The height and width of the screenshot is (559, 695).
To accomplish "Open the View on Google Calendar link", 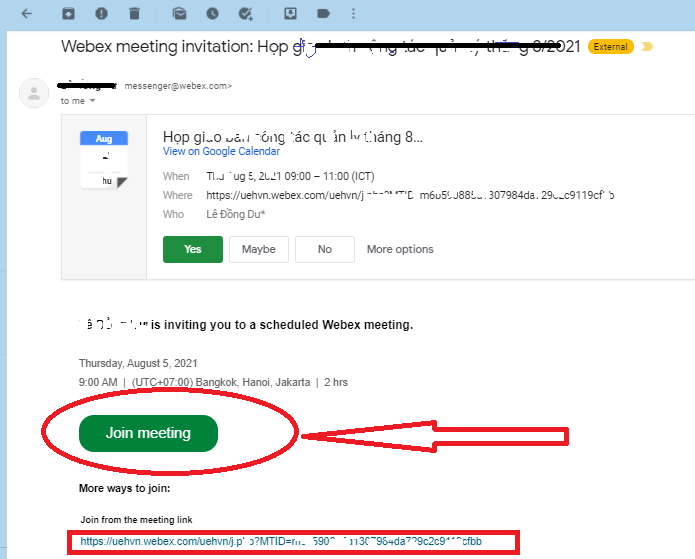I will [x=221, y=151].
